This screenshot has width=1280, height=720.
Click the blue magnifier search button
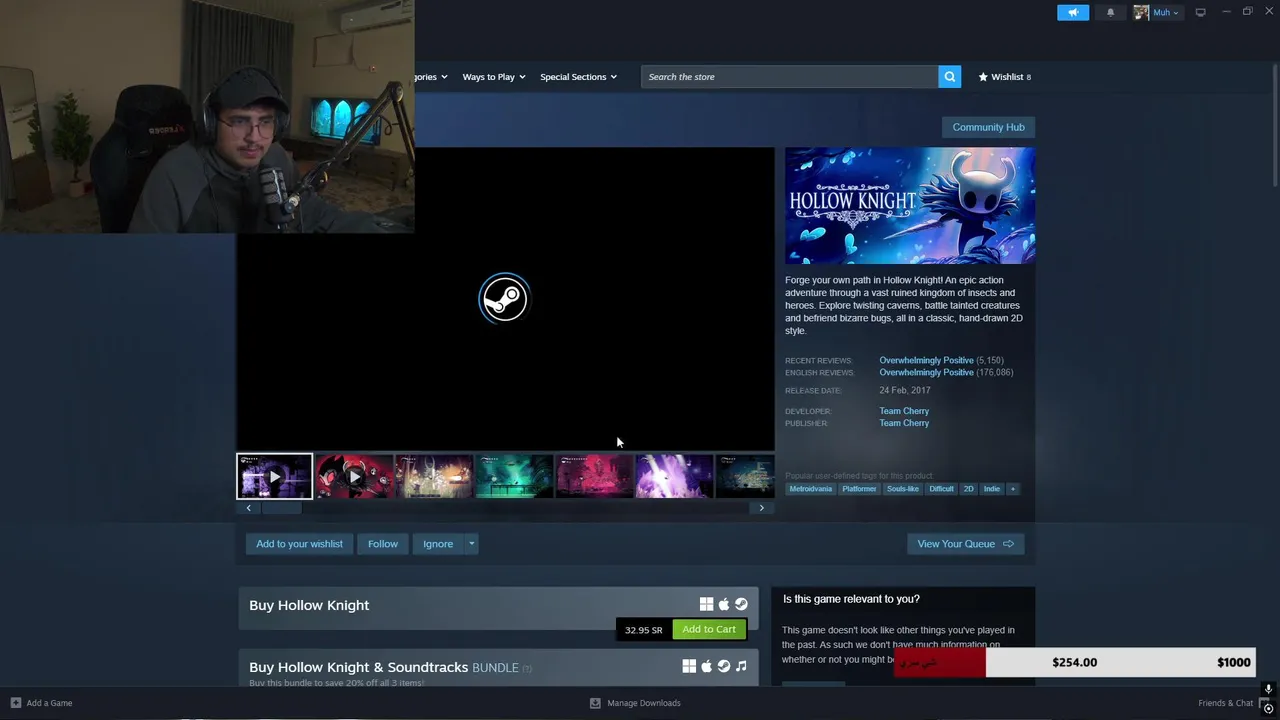[949, 77]
